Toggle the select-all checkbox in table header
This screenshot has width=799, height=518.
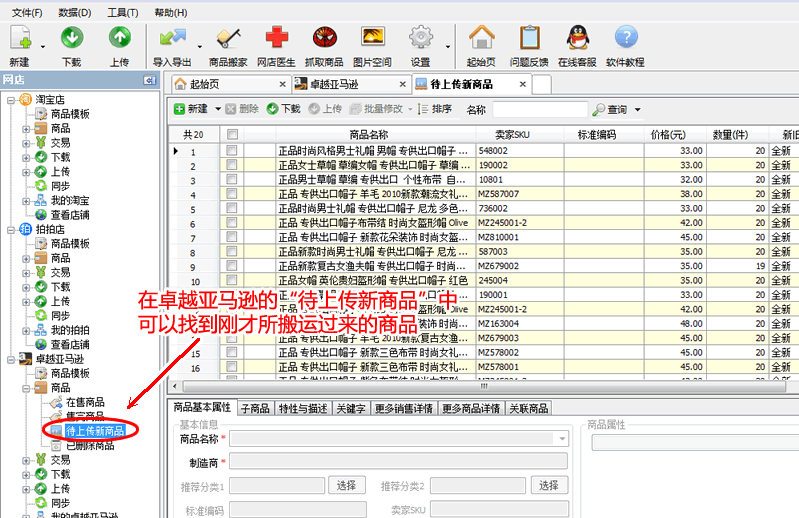(232, 134)
